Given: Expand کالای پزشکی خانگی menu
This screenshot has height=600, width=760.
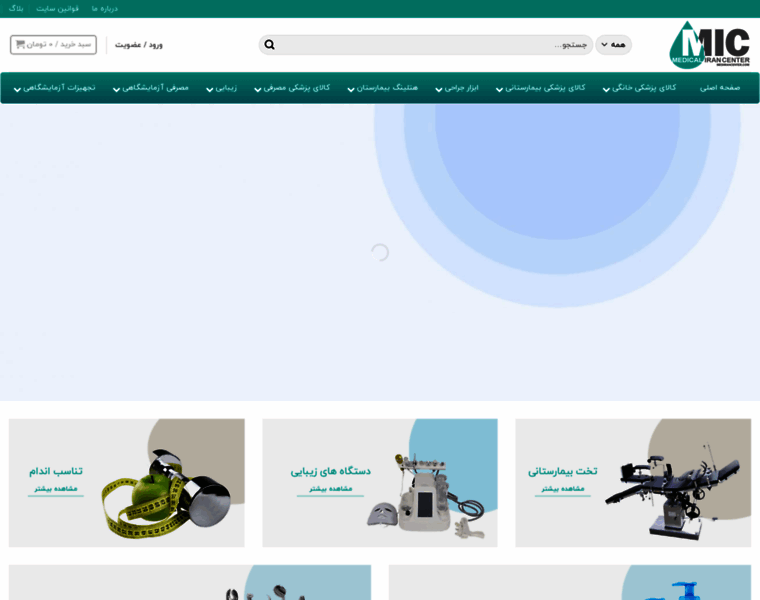Looking at the screenshot, I should pyautogui.click(x=639, y=88).
